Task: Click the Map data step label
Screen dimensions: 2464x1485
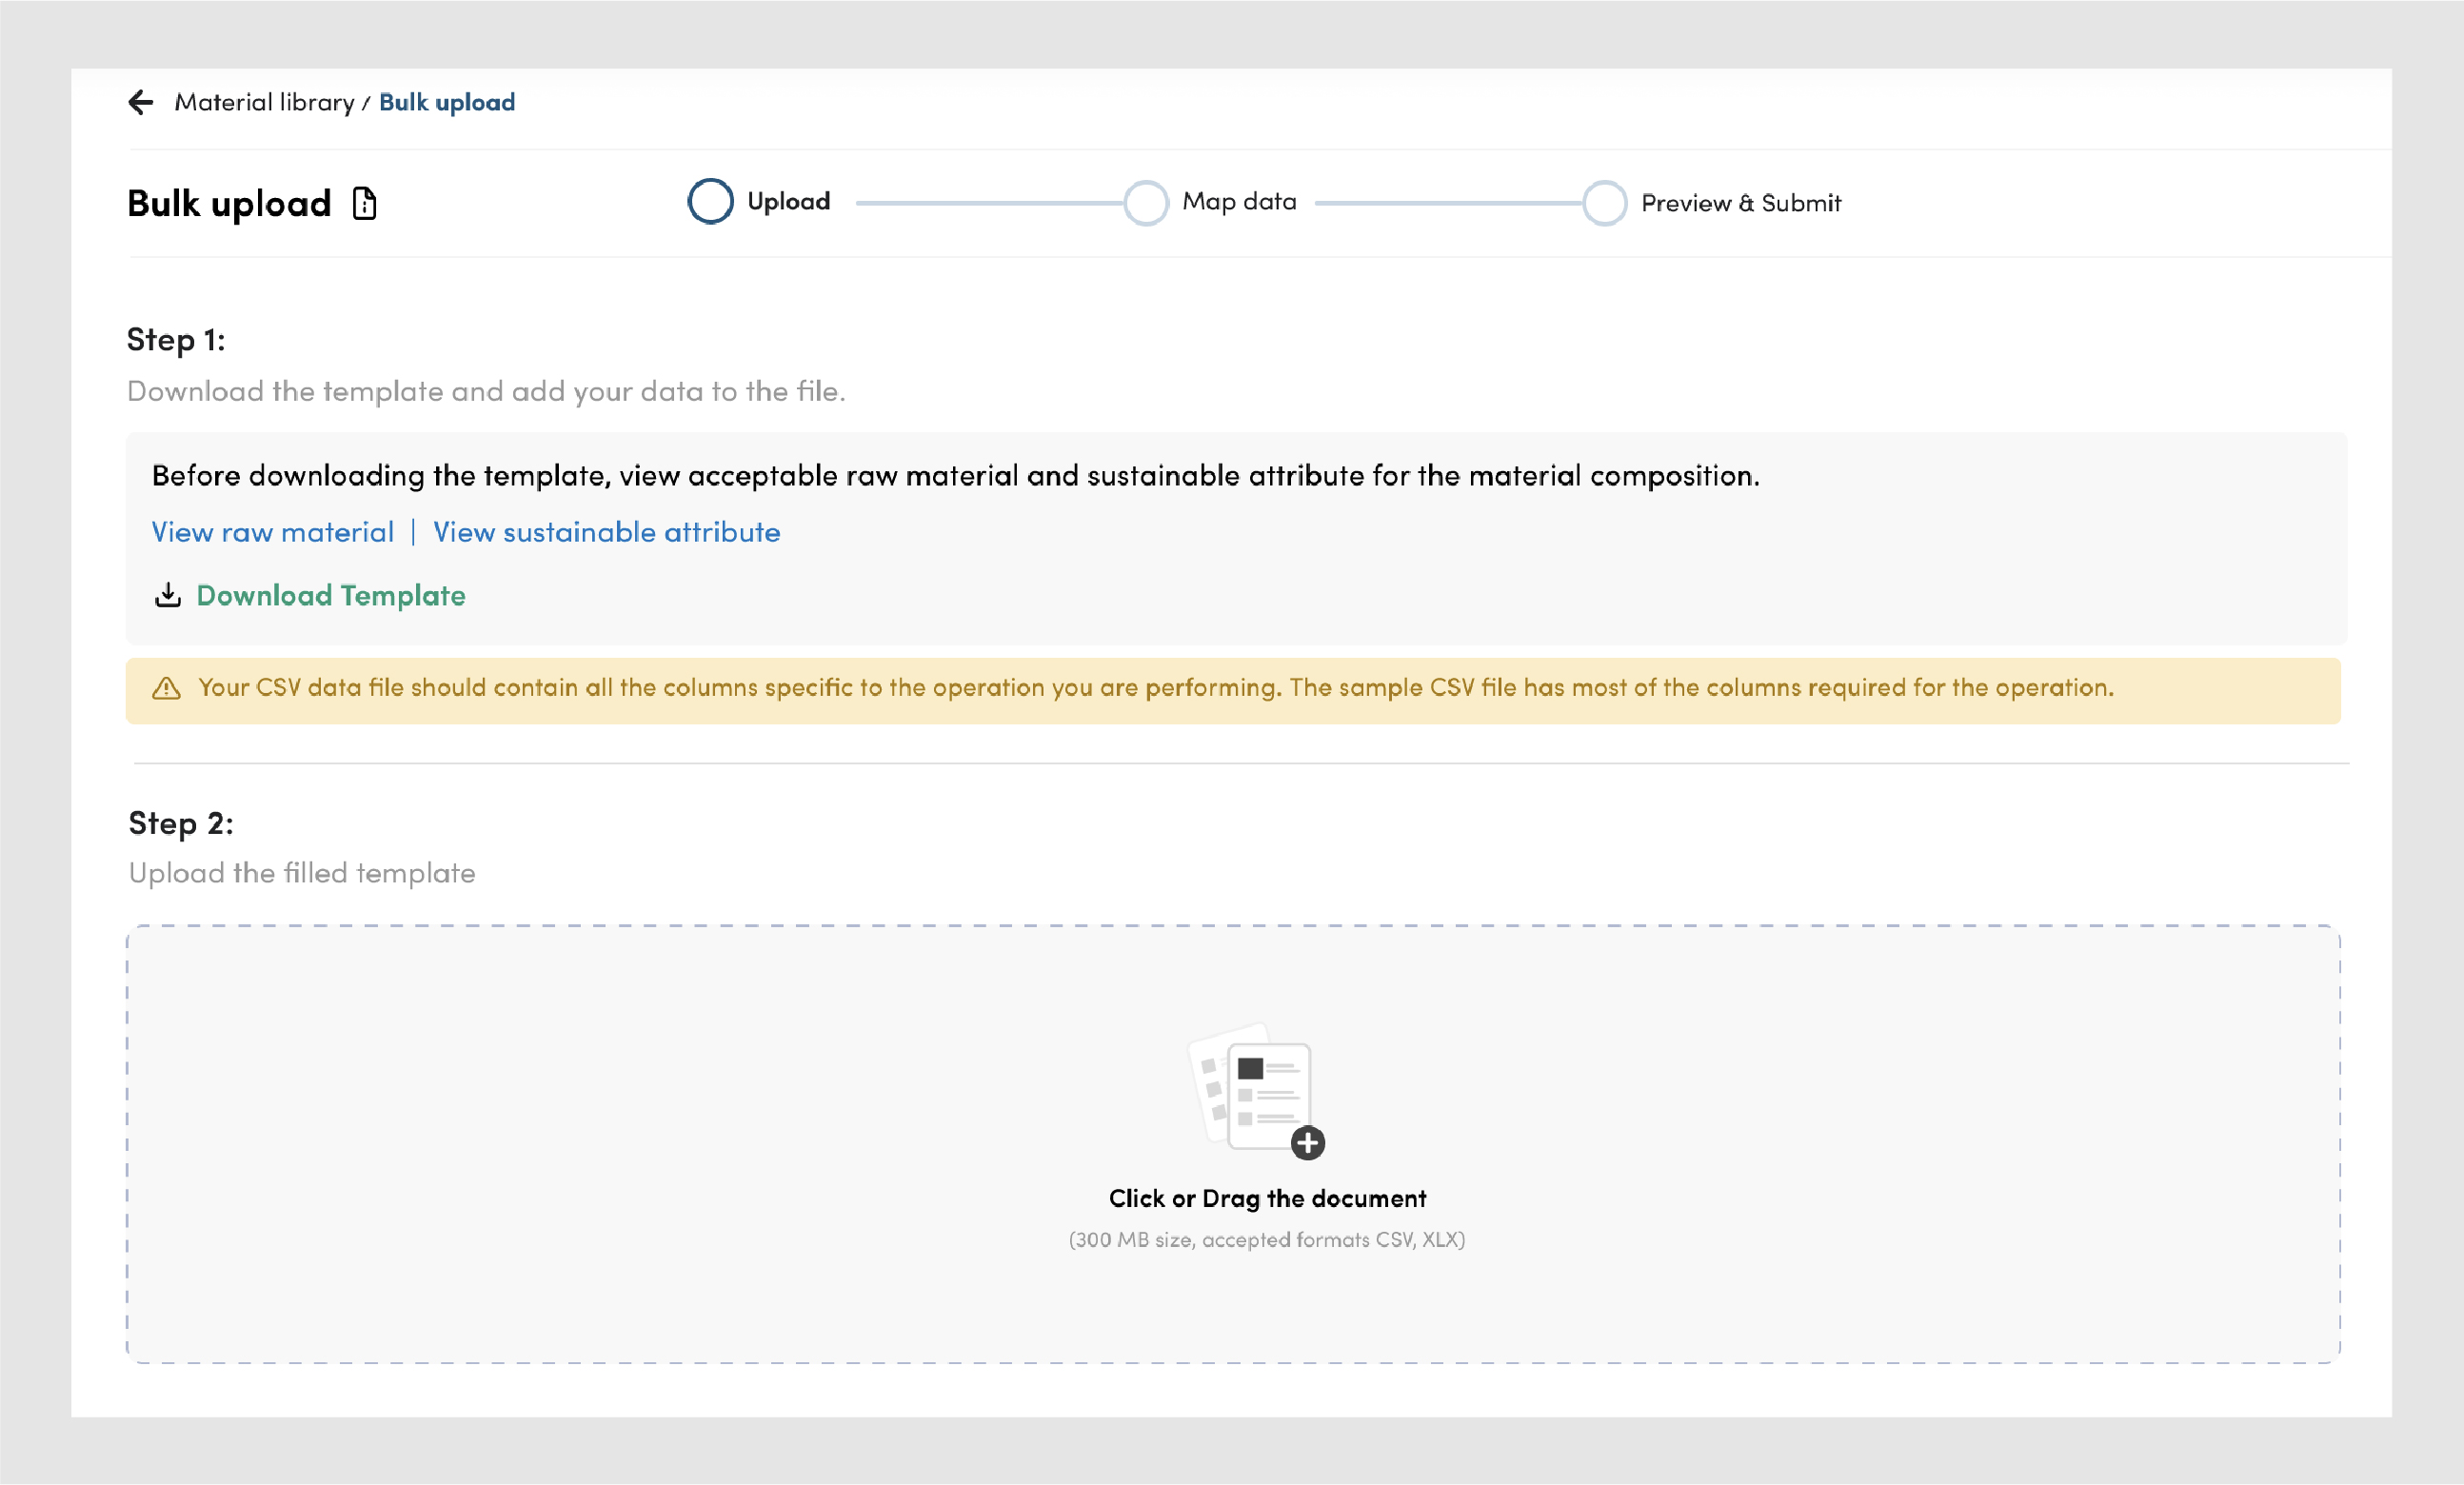Action: pos(1239,202)
